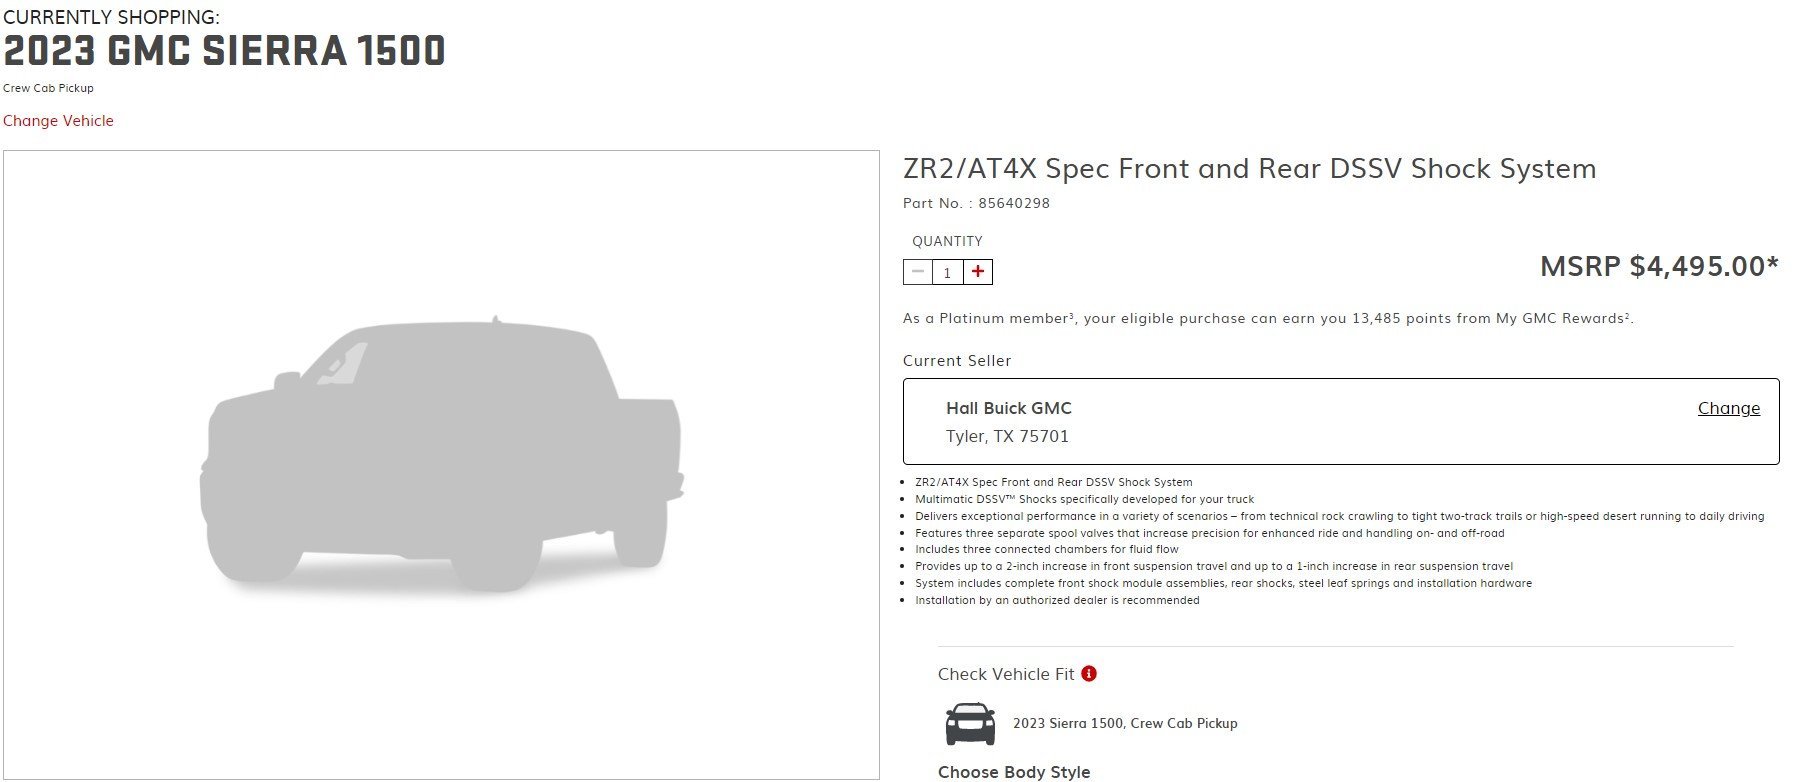Click the Choose Body Style heading
1817x782 pixels.
(x=1014, y=772)
